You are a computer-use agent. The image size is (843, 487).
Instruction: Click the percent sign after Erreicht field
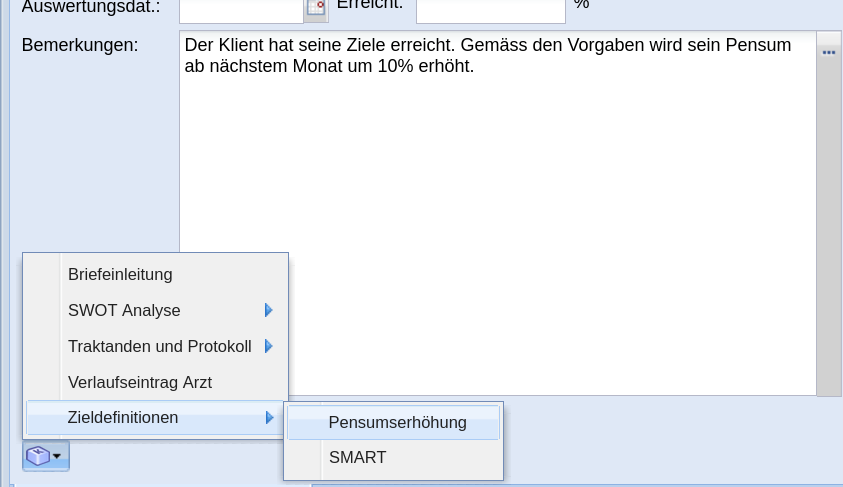(582, 5)
